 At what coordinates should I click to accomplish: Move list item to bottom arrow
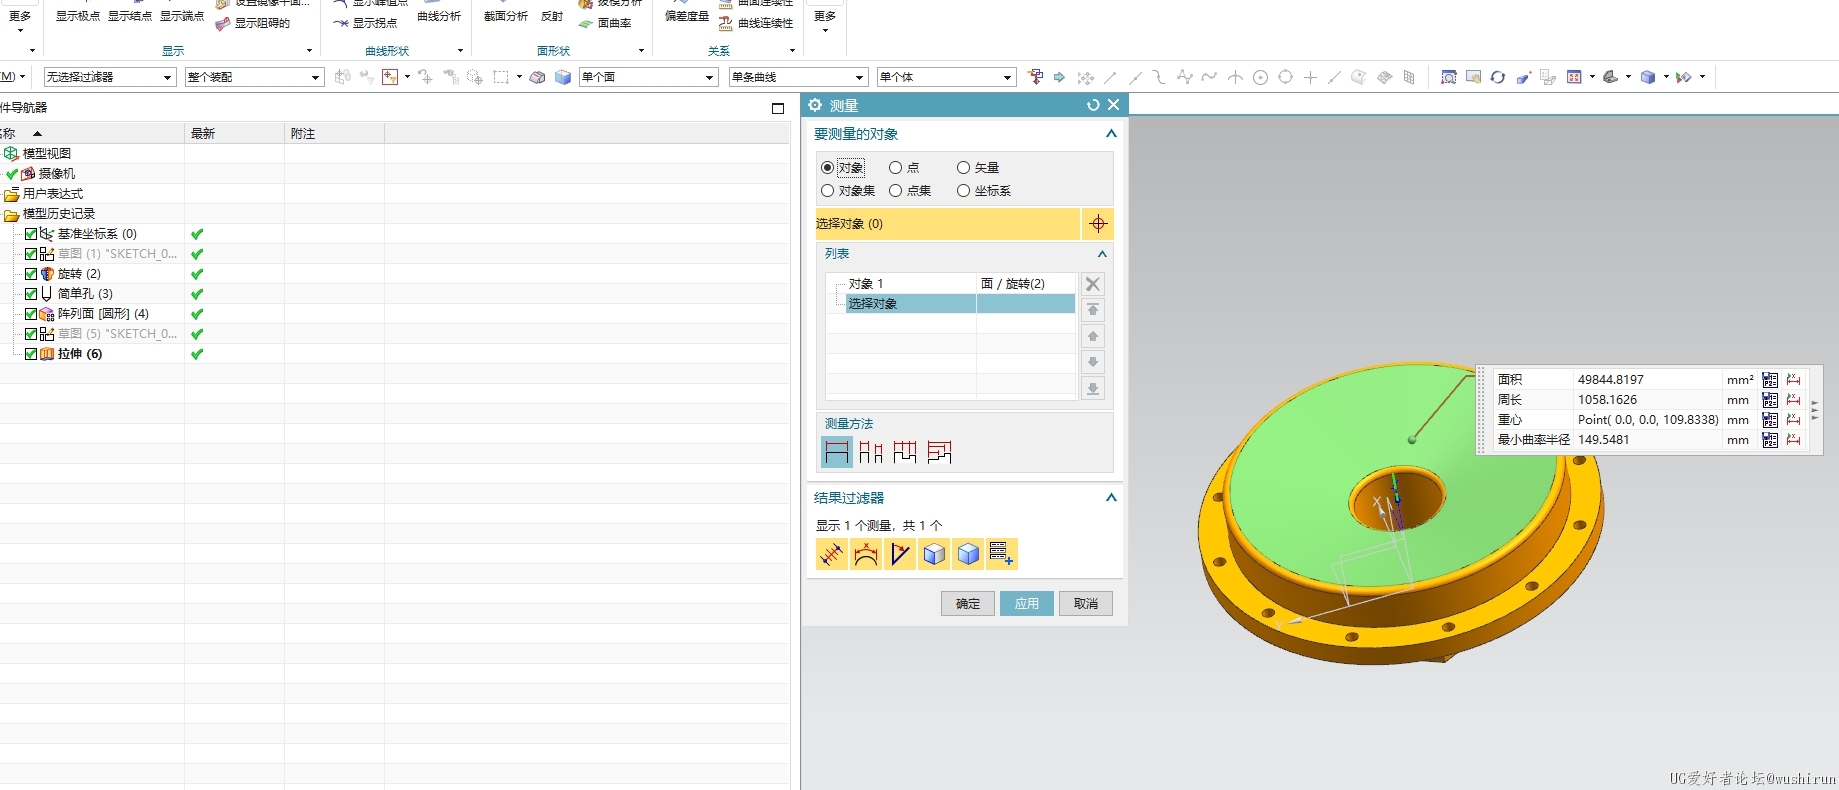[x=1093, y=389]
